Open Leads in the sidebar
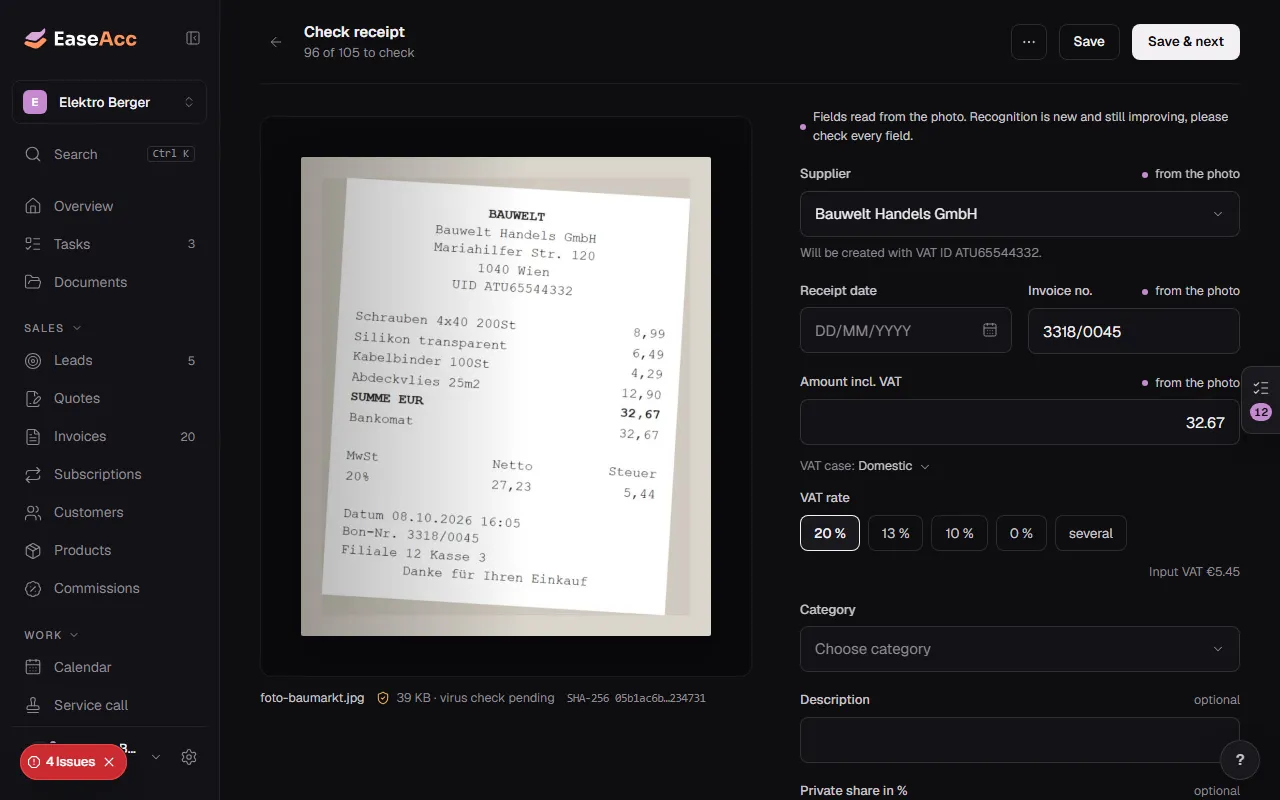1280x800 pixels. click(x=109, y=360)
